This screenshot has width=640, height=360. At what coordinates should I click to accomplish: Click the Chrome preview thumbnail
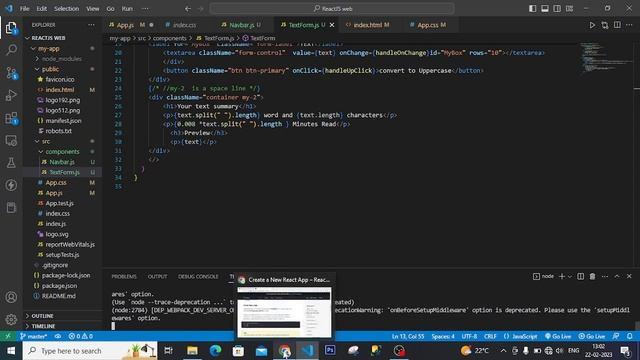tap(284, 312)
